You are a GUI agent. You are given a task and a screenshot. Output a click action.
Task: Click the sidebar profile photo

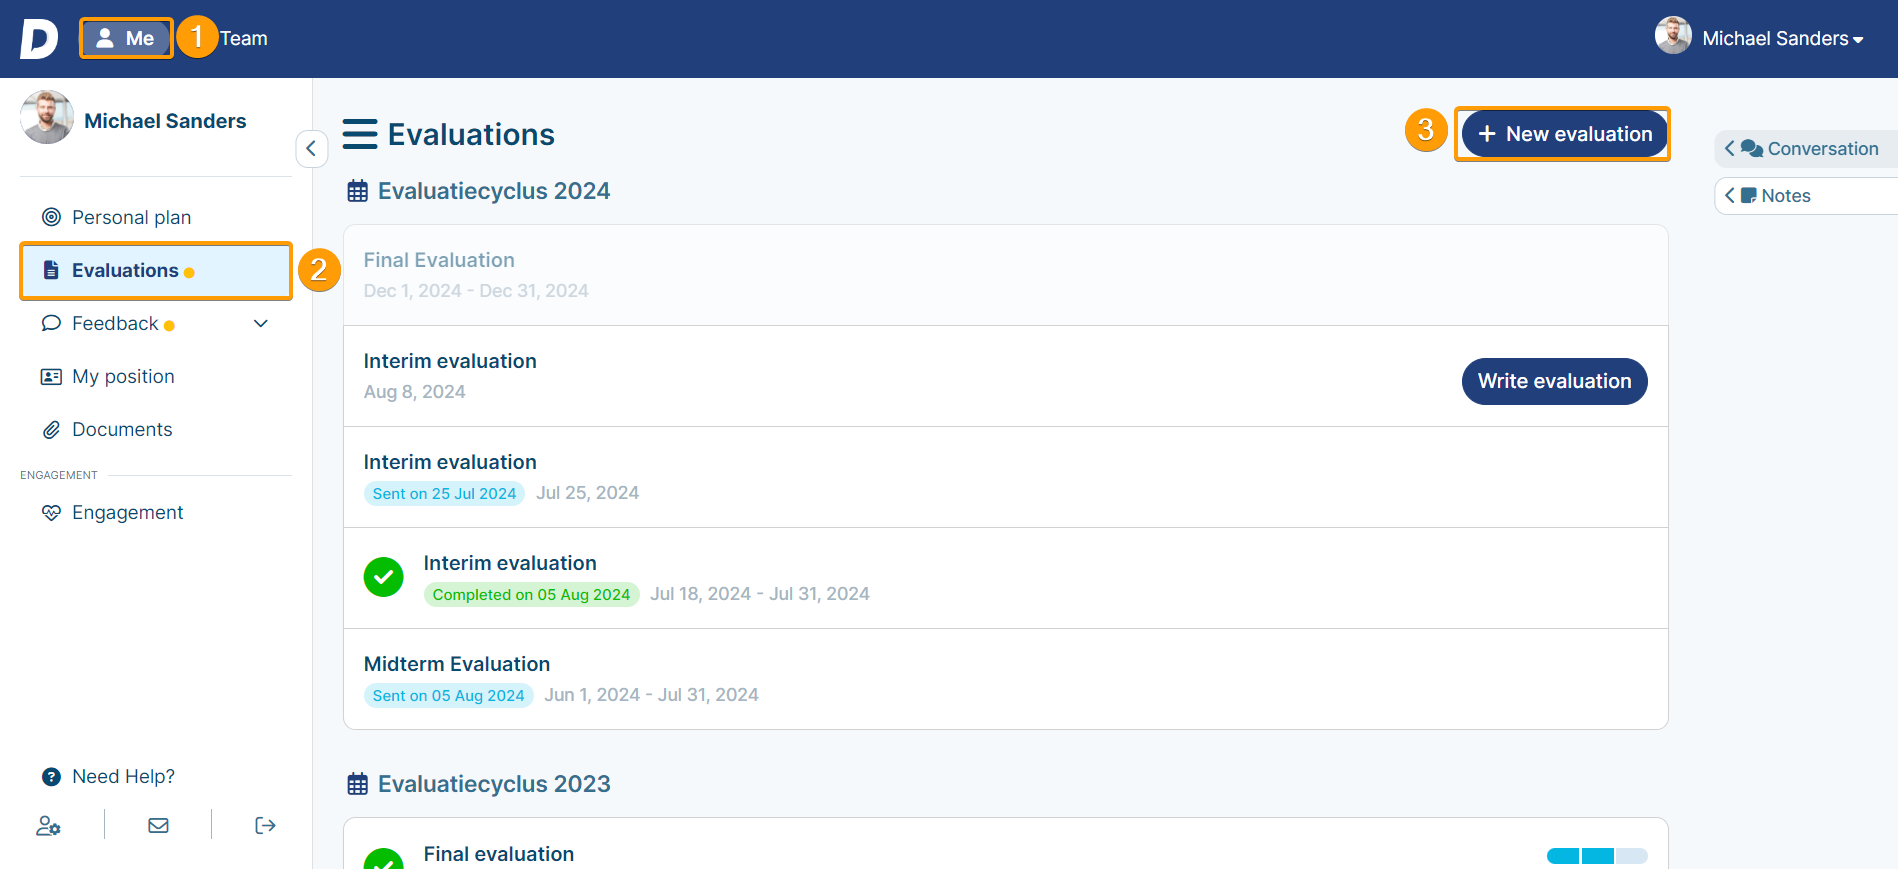click(x=47, y=117)
